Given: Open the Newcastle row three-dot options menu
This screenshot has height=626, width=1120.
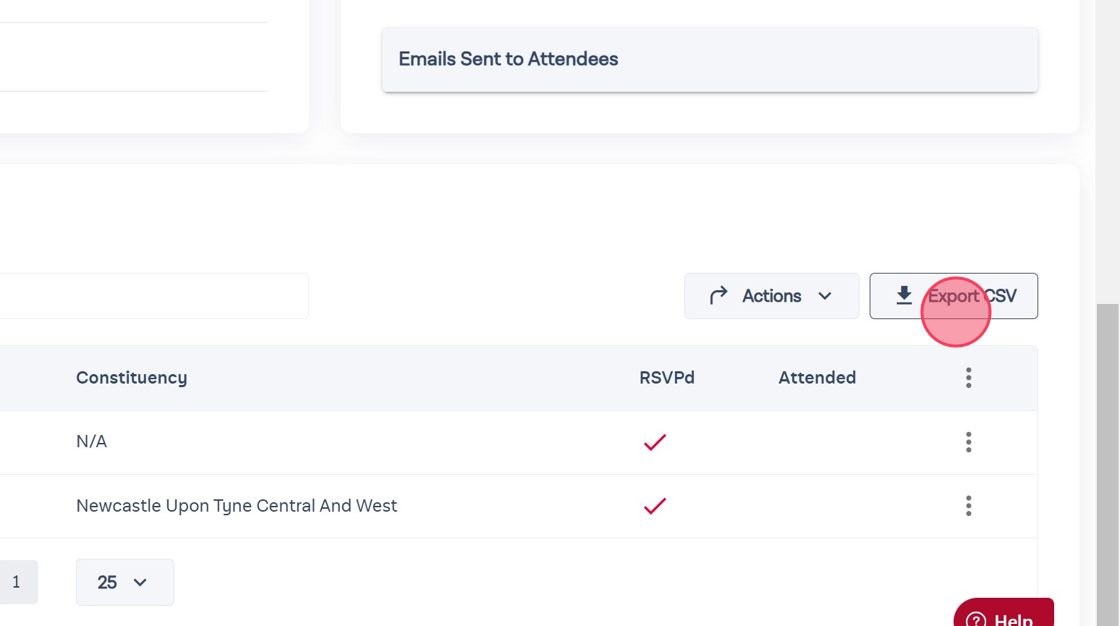Looking at the screenshot, I should pos(968,506).
